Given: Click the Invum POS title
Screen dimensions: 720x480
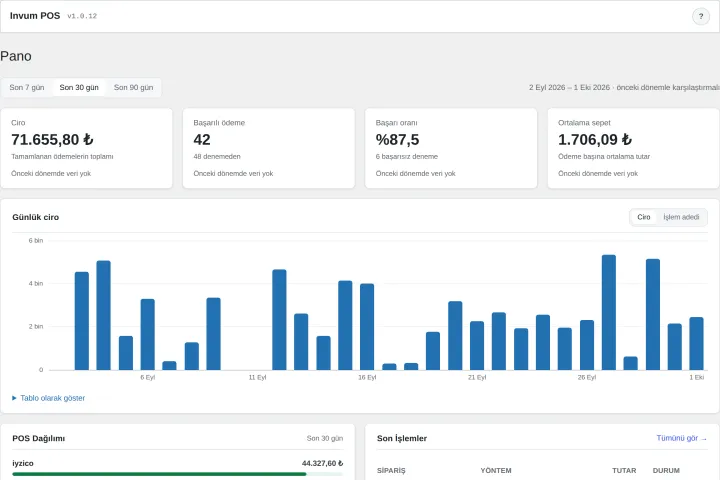Looking at the screenshot, I should 35,16.
